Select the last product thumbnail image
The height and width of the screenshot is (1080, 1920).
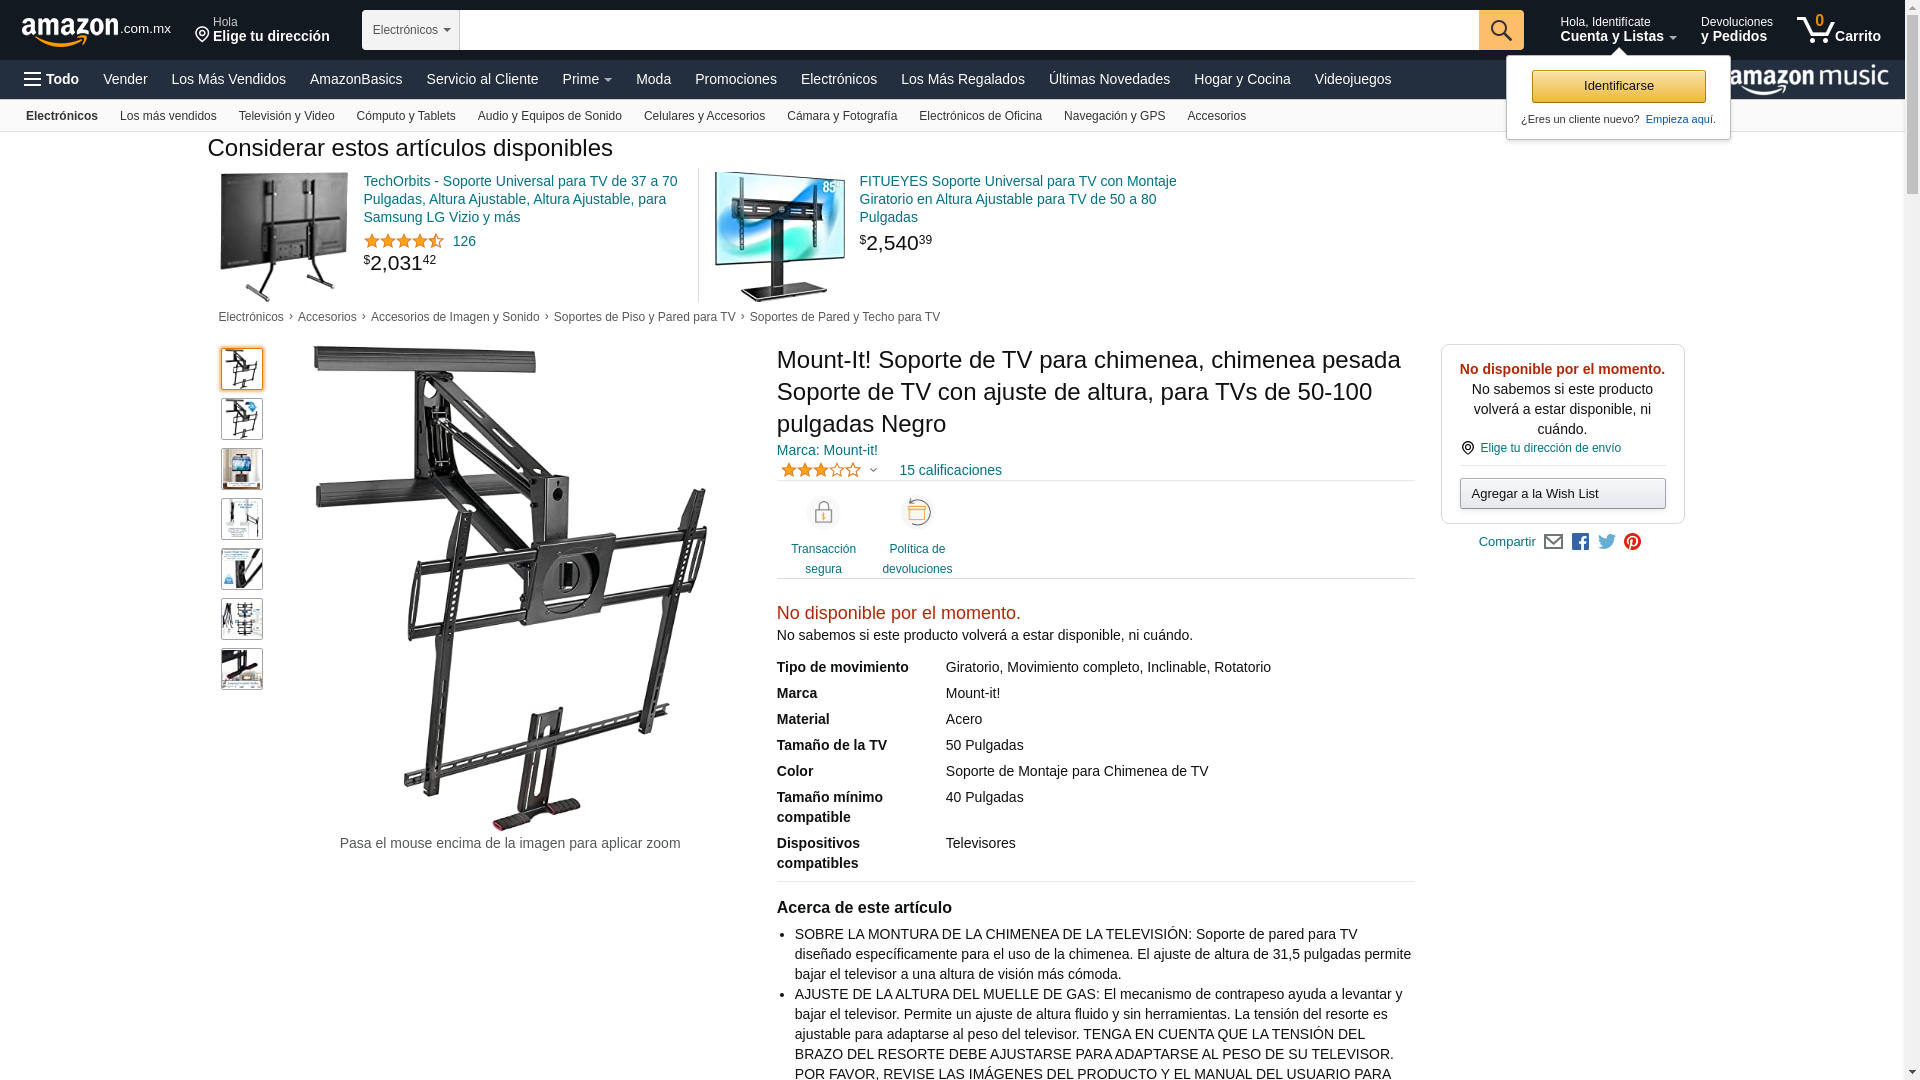click(242, 669)
